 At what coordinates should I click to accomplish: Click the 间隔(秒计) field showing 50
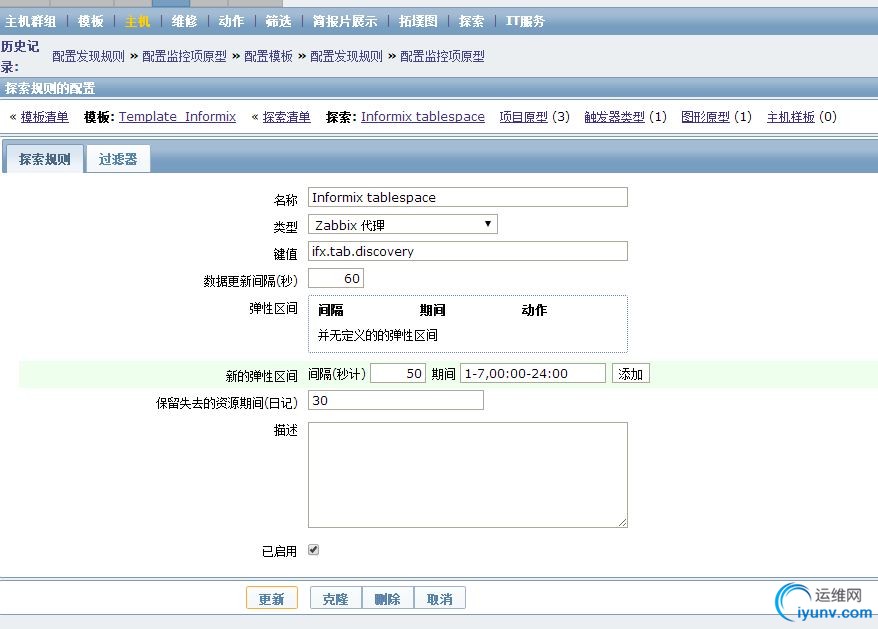(x=398, y=374)
